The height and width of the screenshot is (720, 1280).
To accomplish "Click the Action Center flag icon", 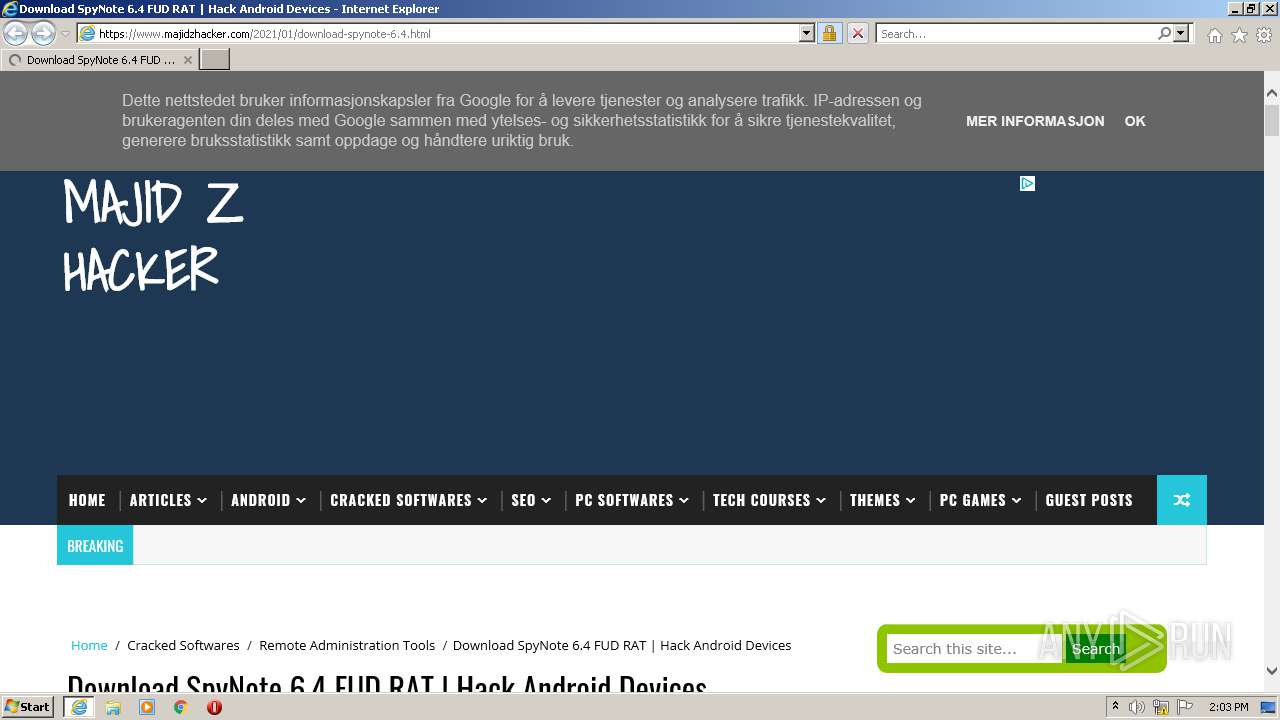I will coord(1185,707).
